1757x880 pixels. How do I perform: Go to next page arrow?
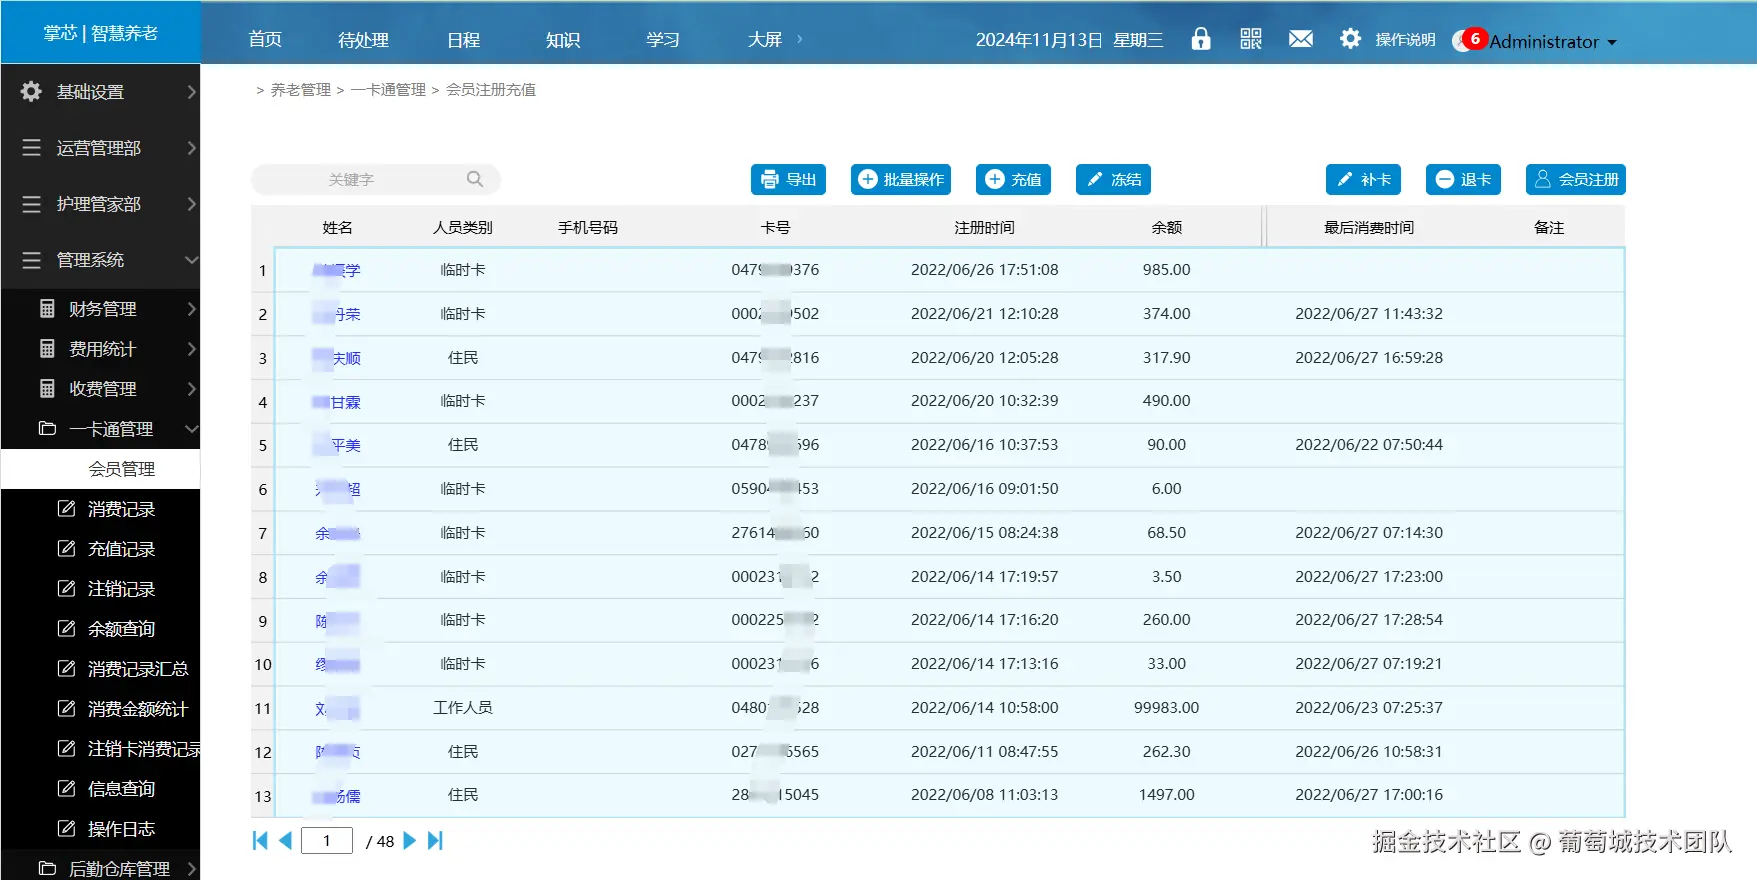click(409, 841)
